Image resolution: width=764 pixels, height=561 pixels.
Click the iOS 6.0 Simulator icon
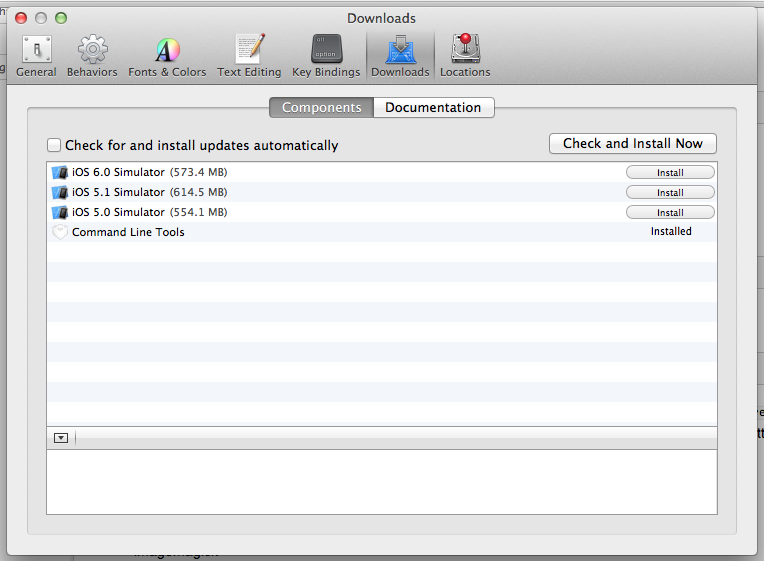60,173
